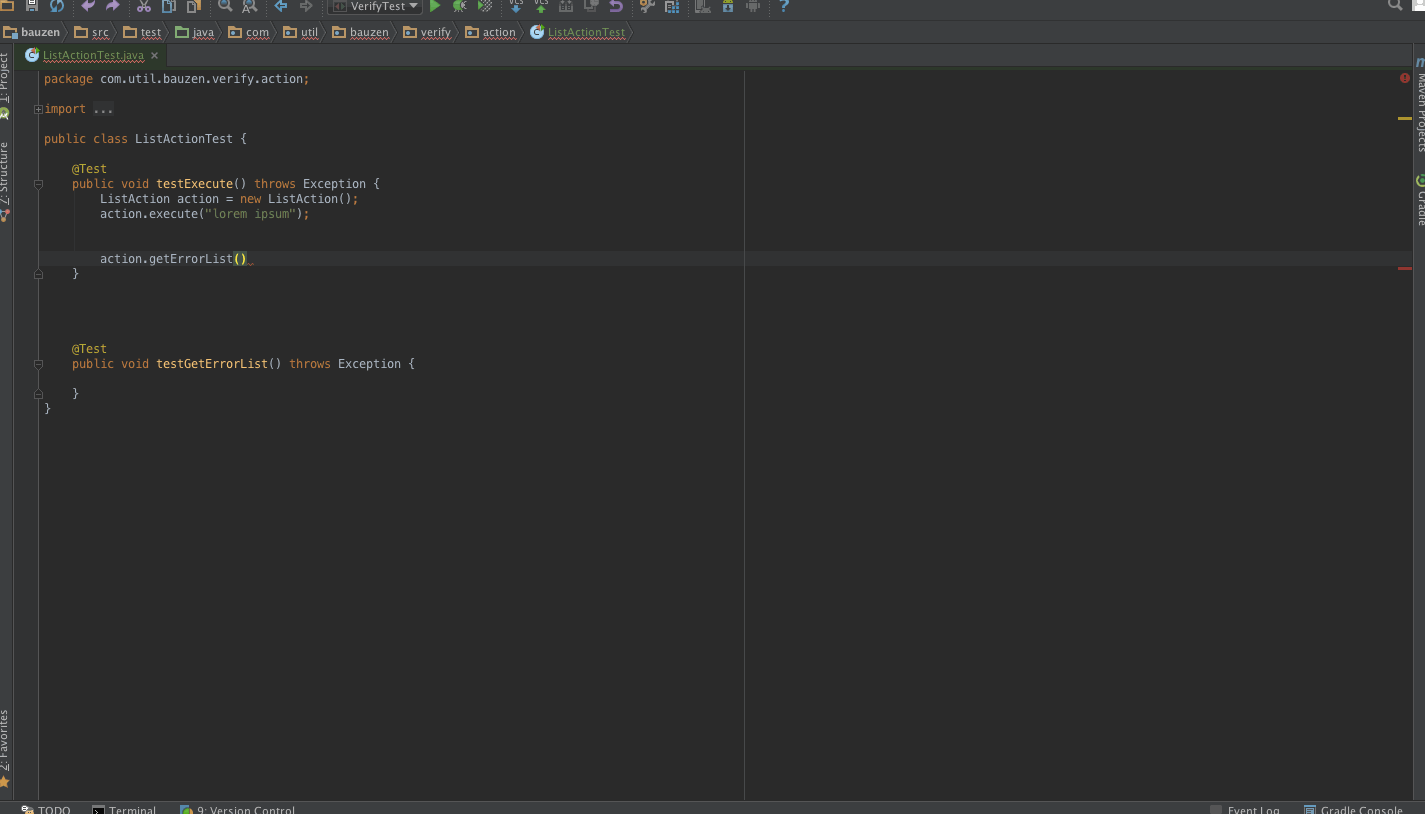Viewport: 1425px width, 814px height.
Task: Click the 'src' breadcrumb folder
Action: point(100,32)
